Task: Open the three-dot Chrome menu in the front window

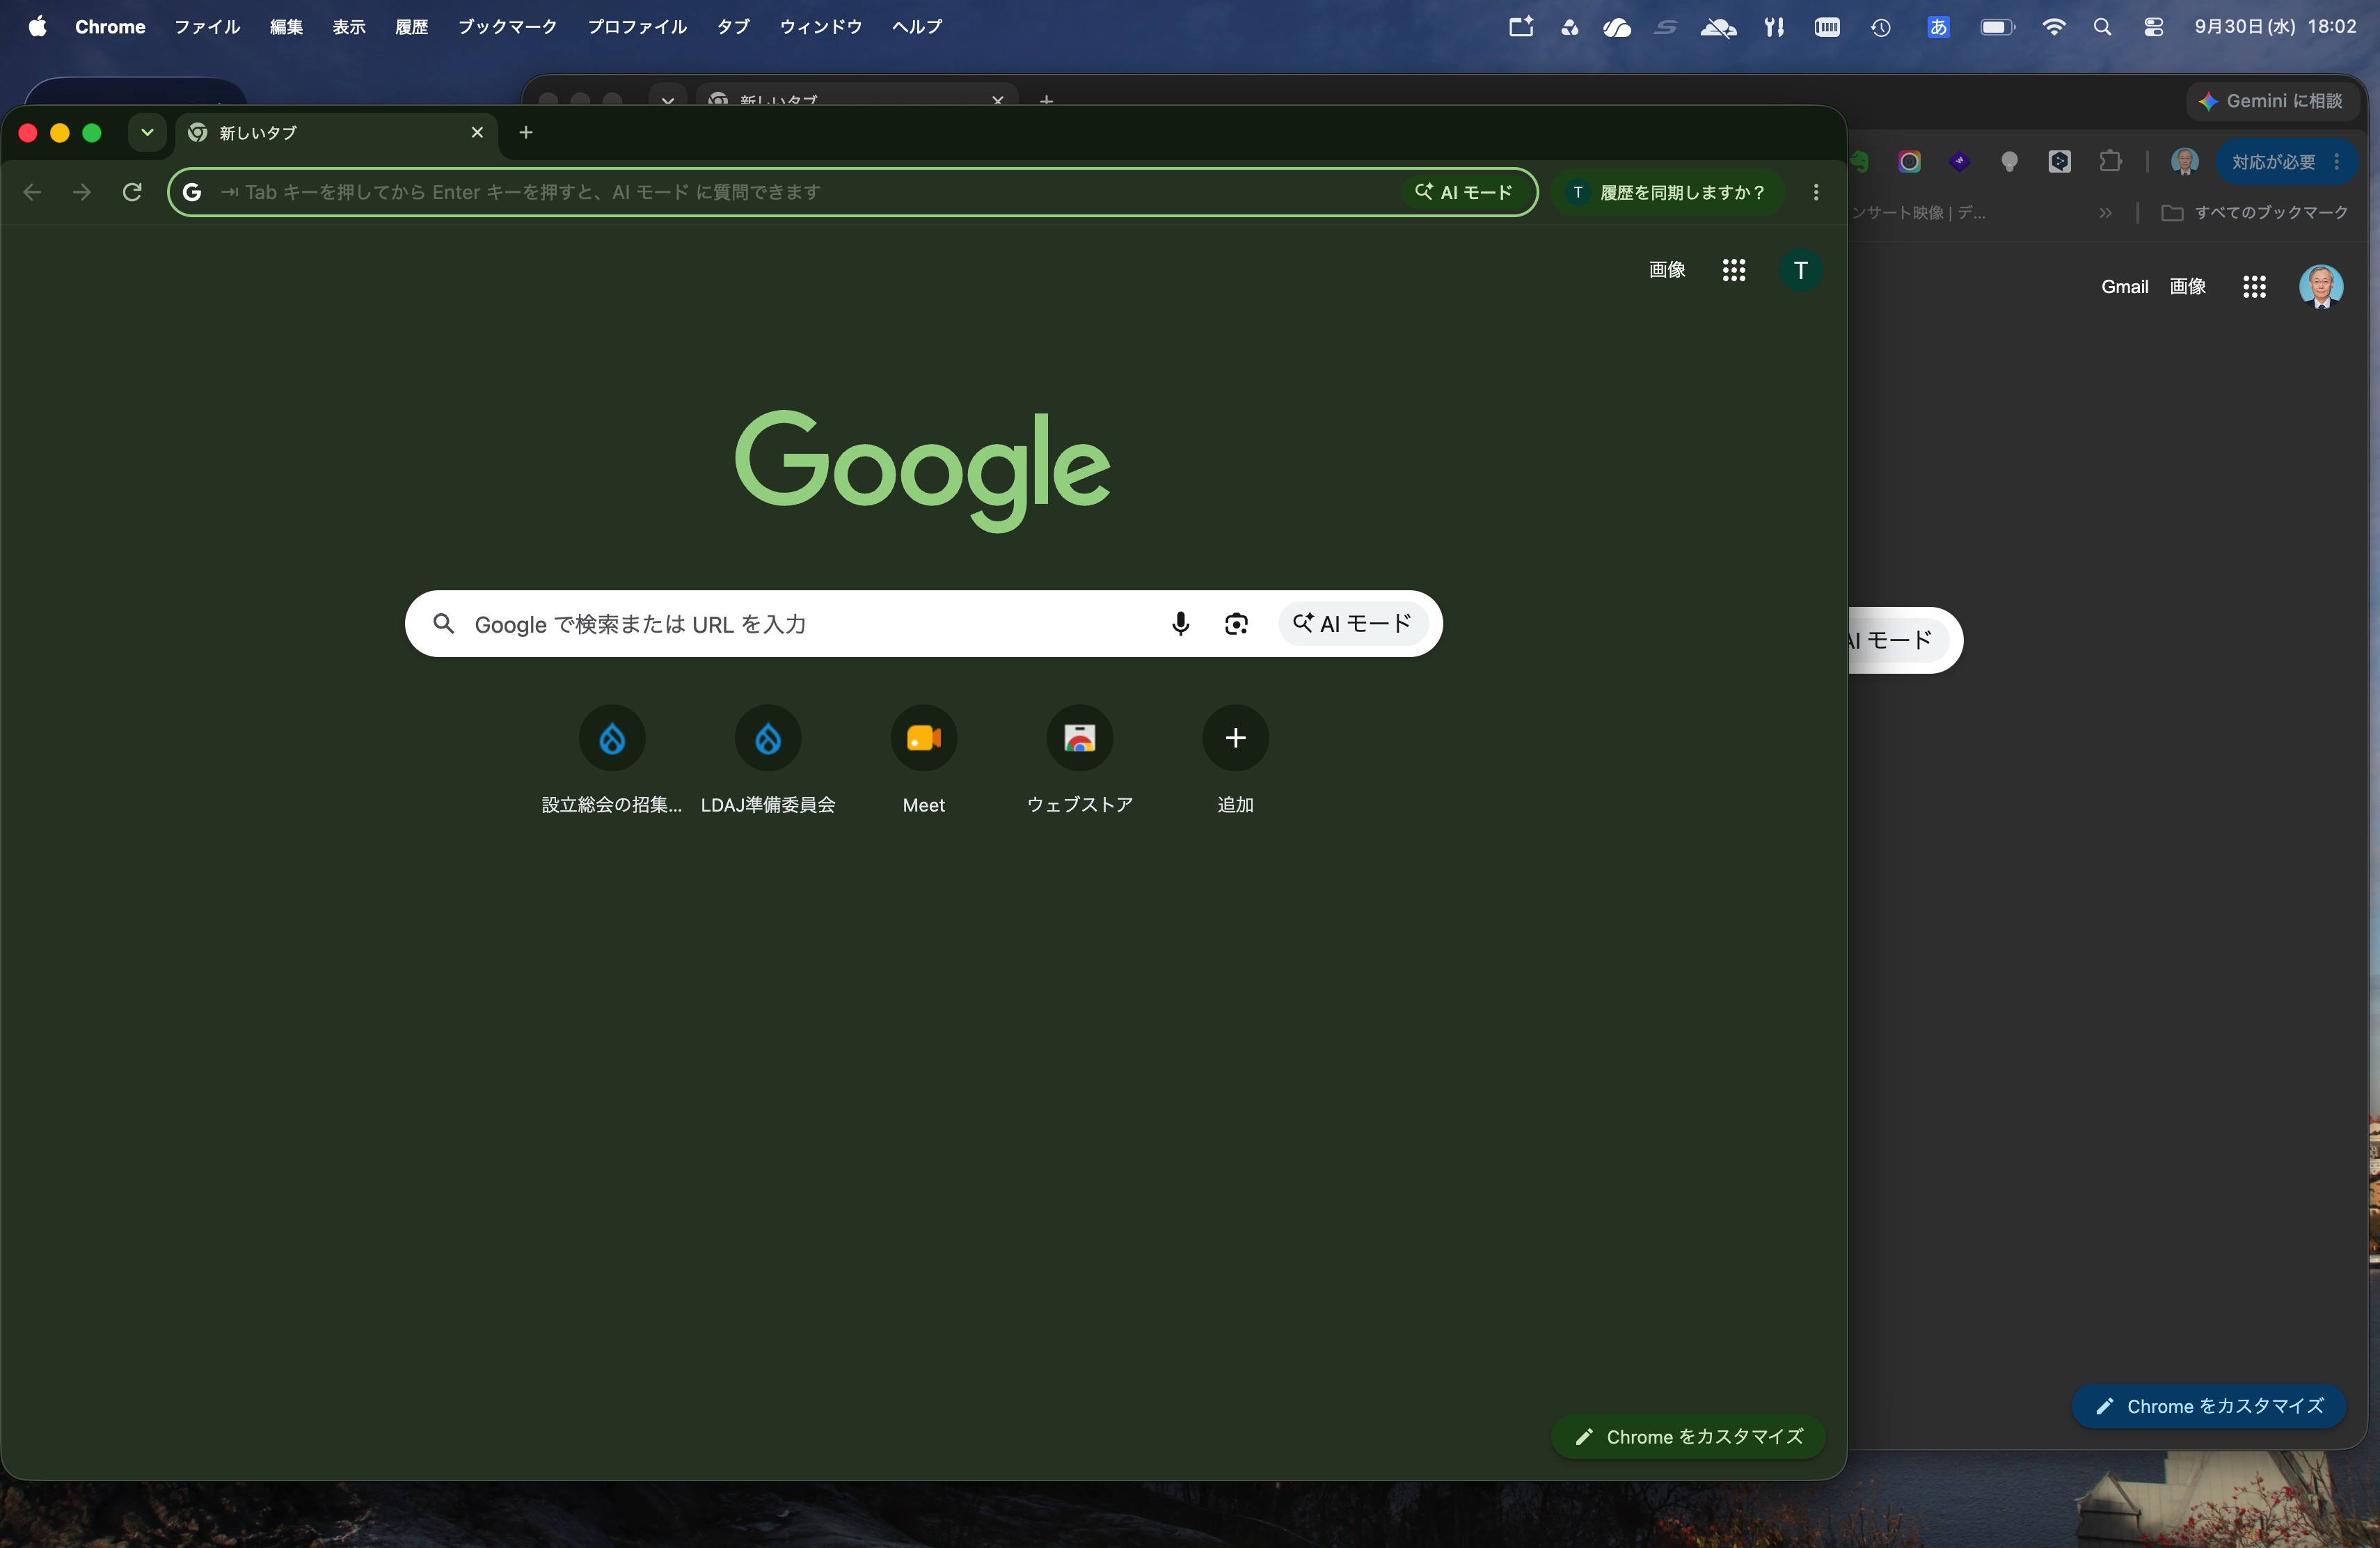Action: pos(1816,192)
